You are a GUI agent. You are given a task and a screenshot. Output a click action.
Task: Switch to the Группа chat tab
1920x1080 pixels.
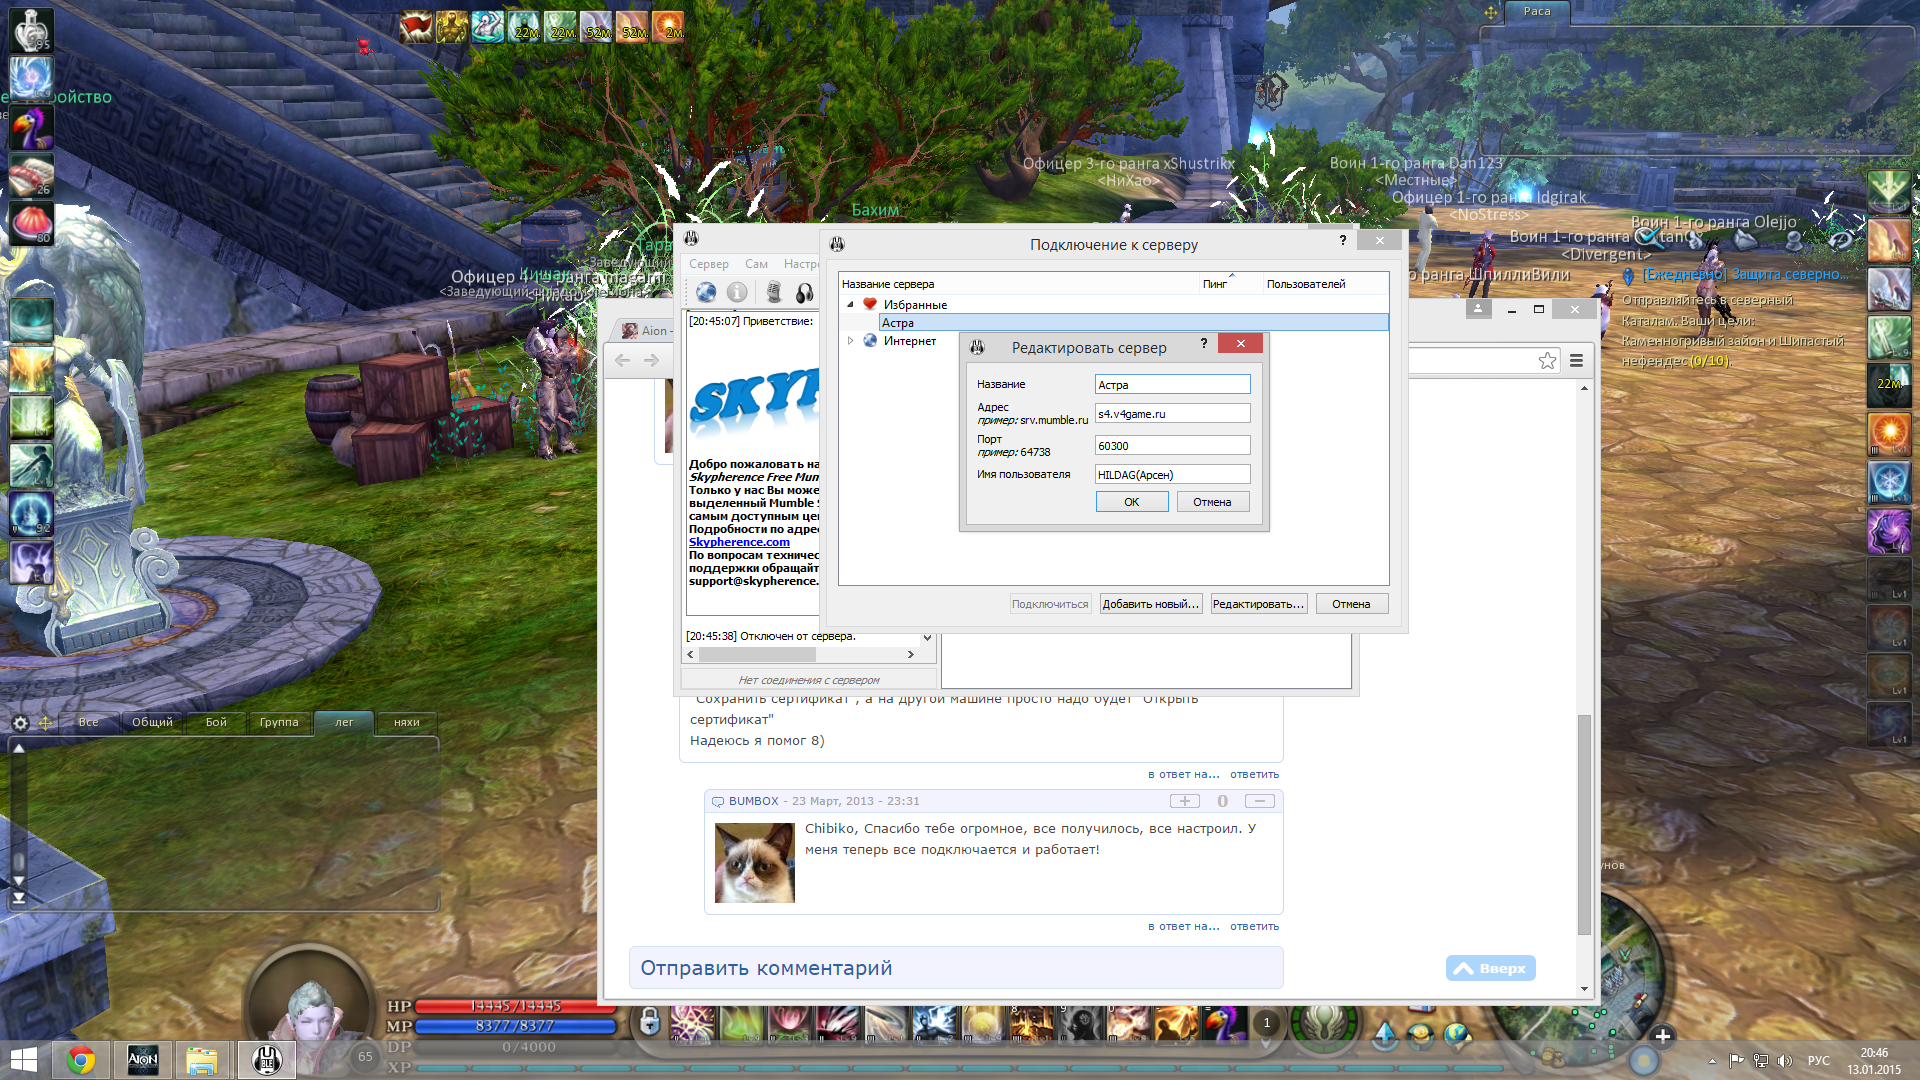click(x=279, y=722)
